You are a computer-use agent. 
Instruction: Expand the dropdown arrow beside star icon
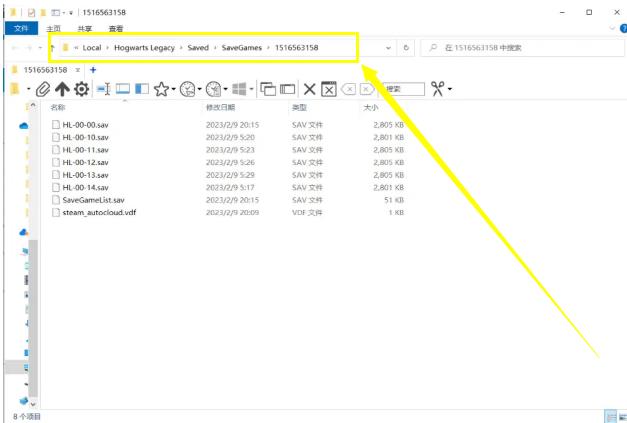pos(173,90)
